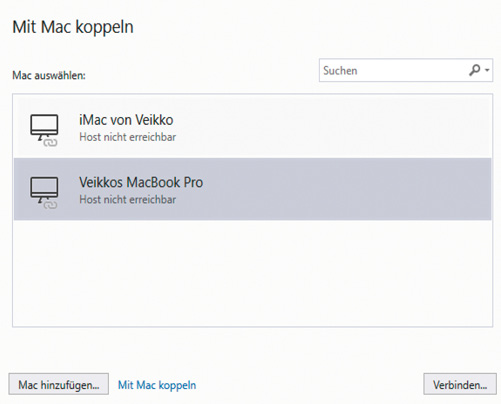Click the Mit Mac koppeln dialog heading
Viewport: 501px width, 404px height.
73,27
